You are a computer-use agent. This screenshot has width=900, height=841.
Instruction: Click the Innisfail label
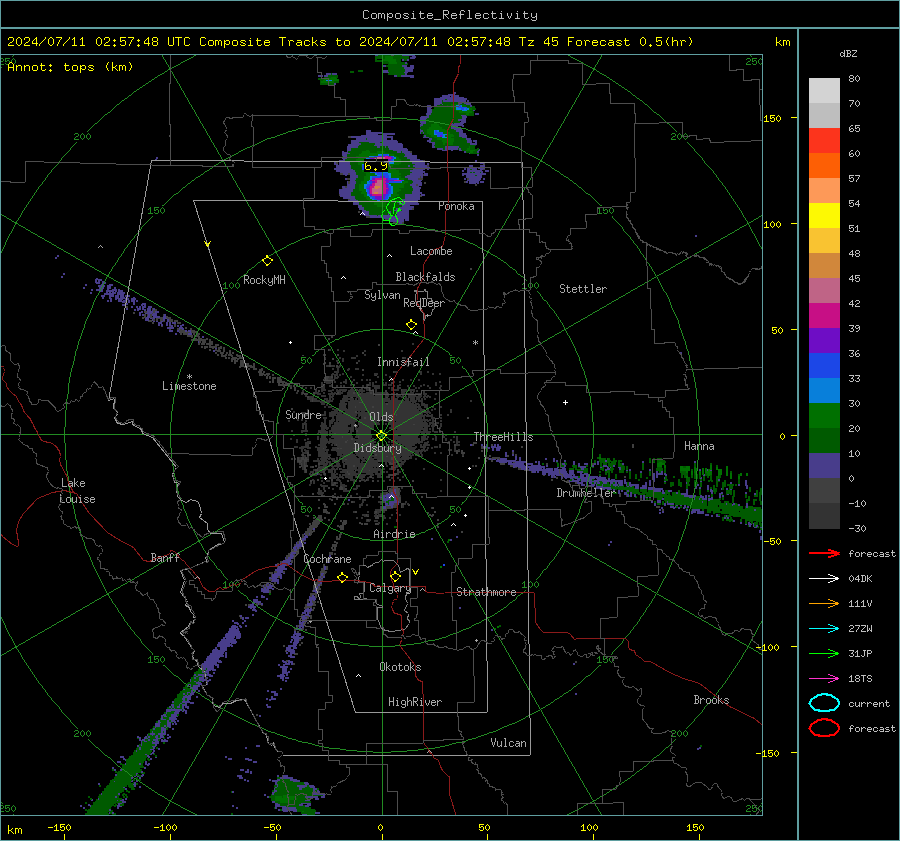(x=403, y=362)
